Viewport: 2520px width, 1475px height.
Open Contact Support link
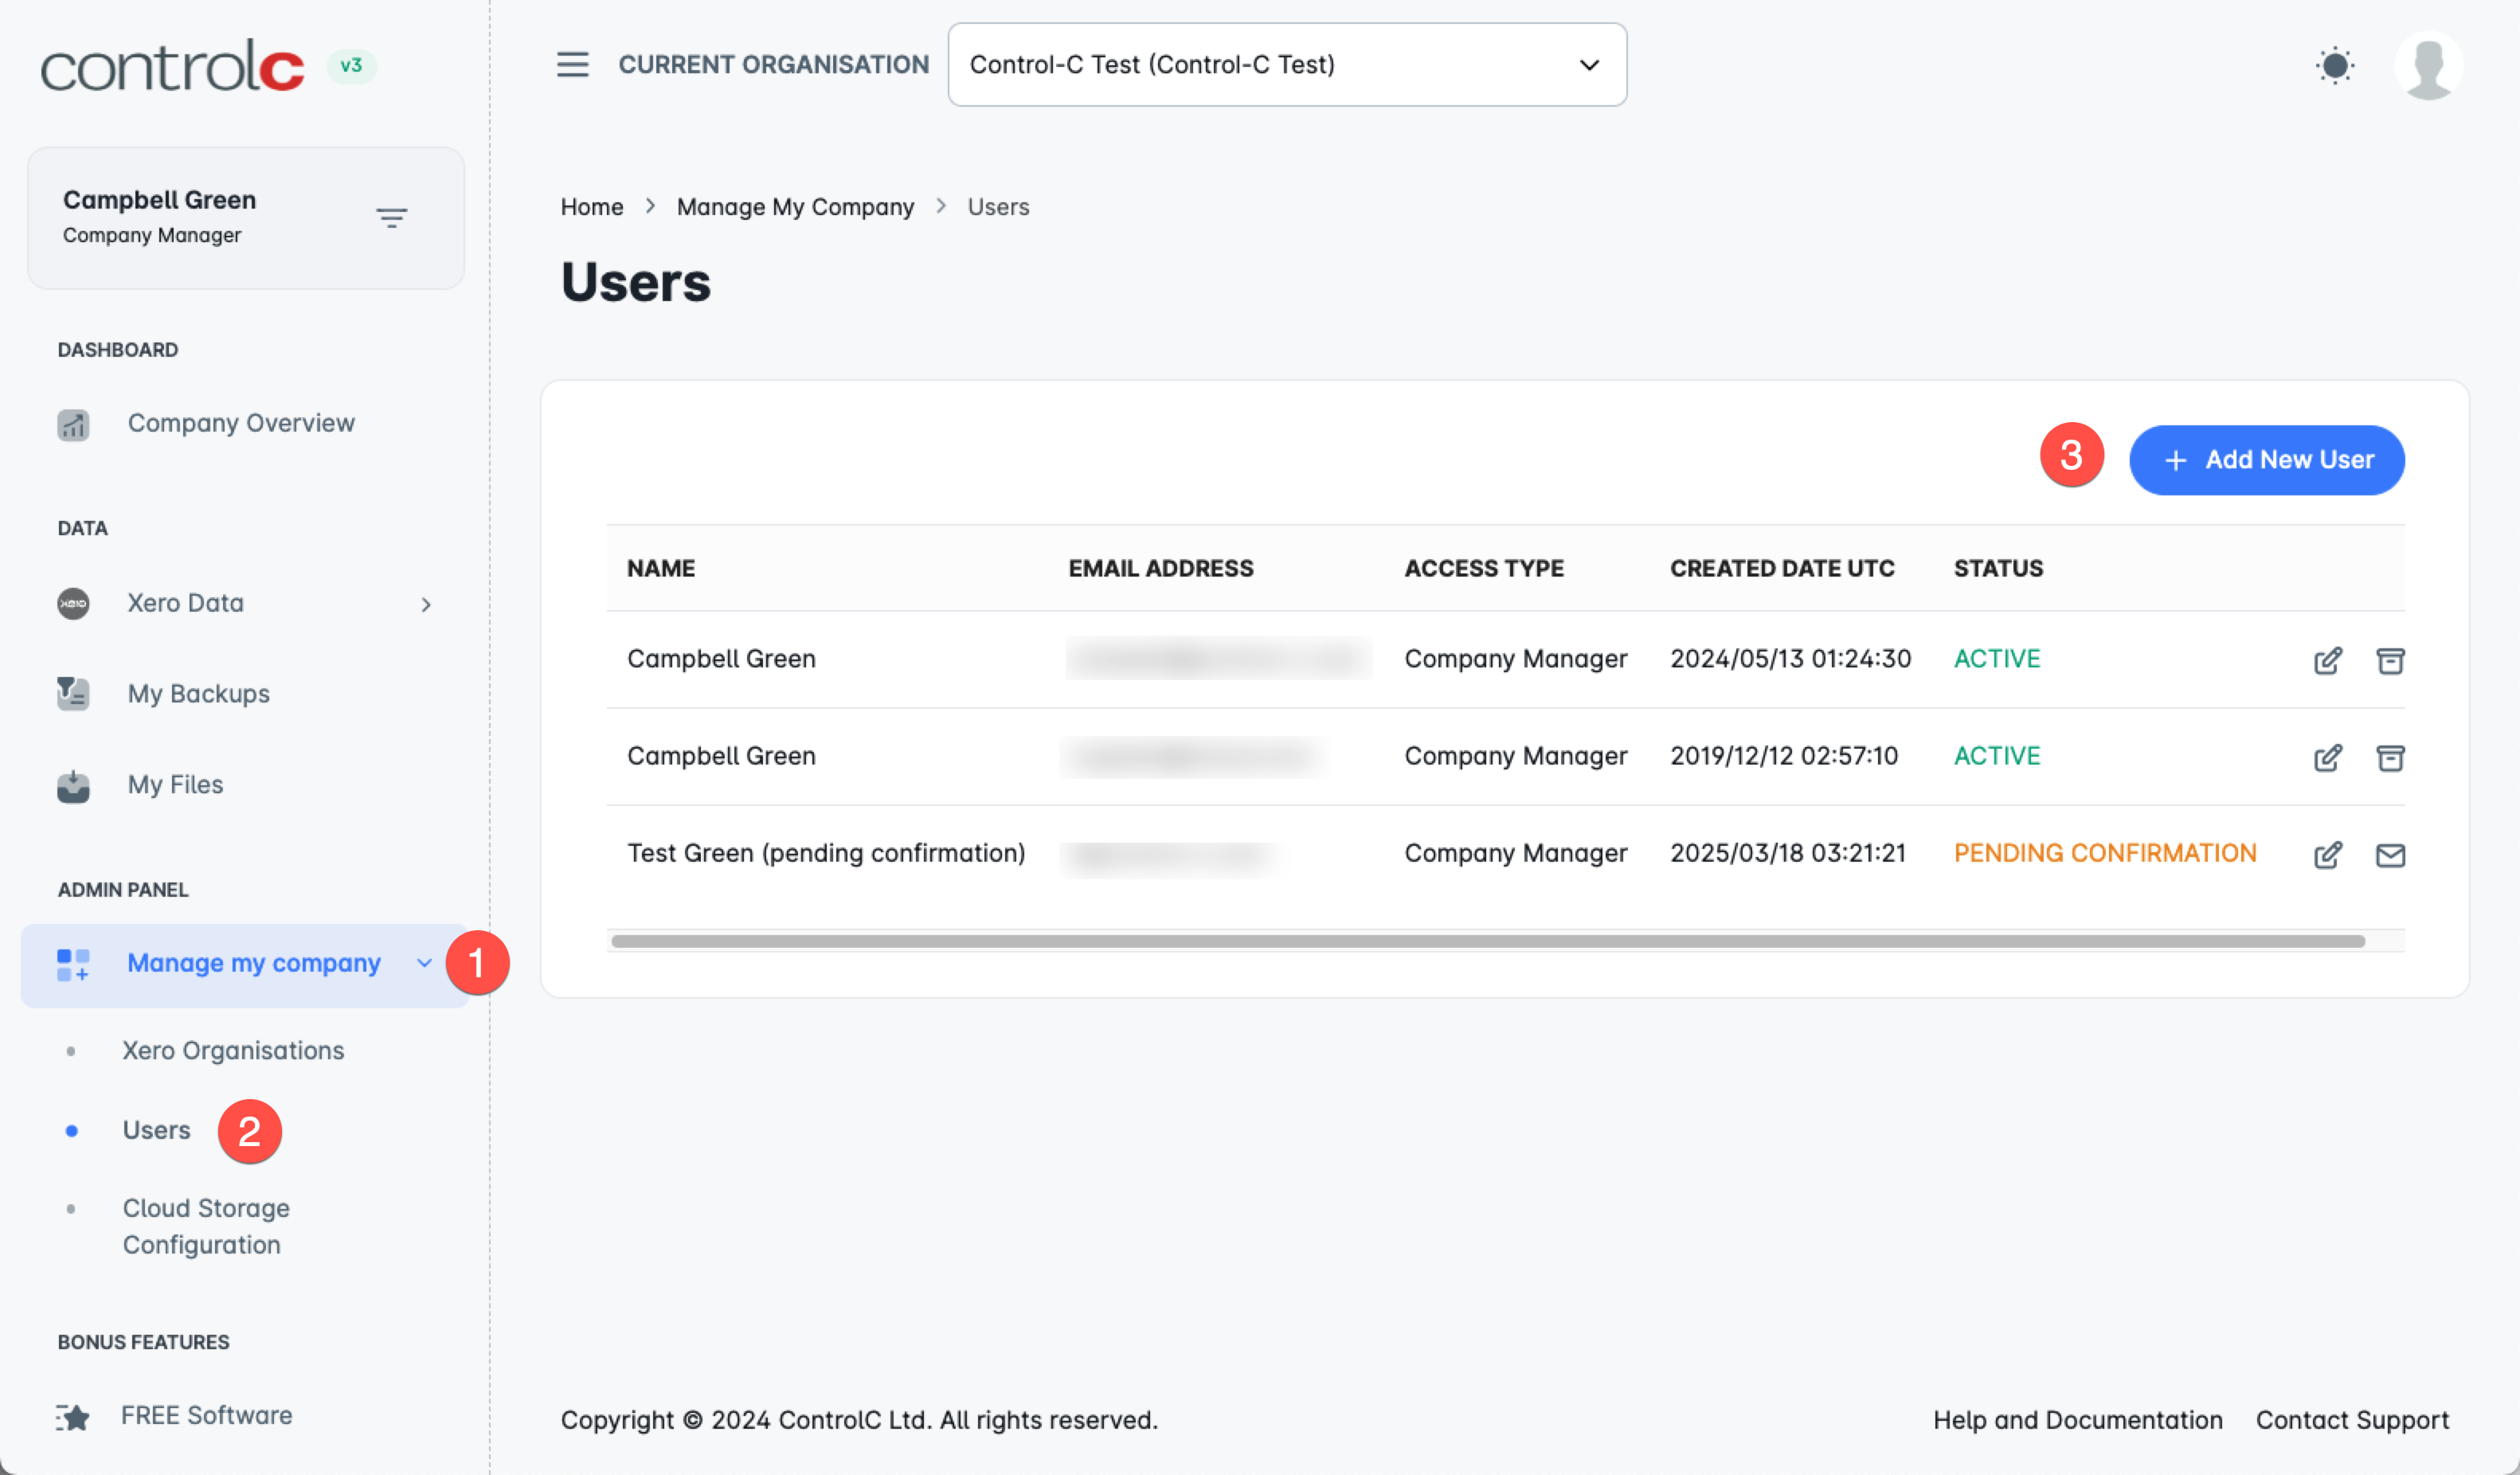(2352, 1420)
